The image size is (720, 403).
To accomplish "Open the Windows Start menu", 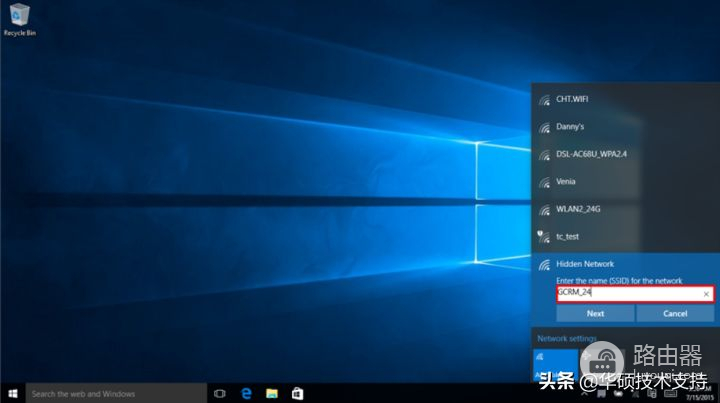I will (12, 393).
